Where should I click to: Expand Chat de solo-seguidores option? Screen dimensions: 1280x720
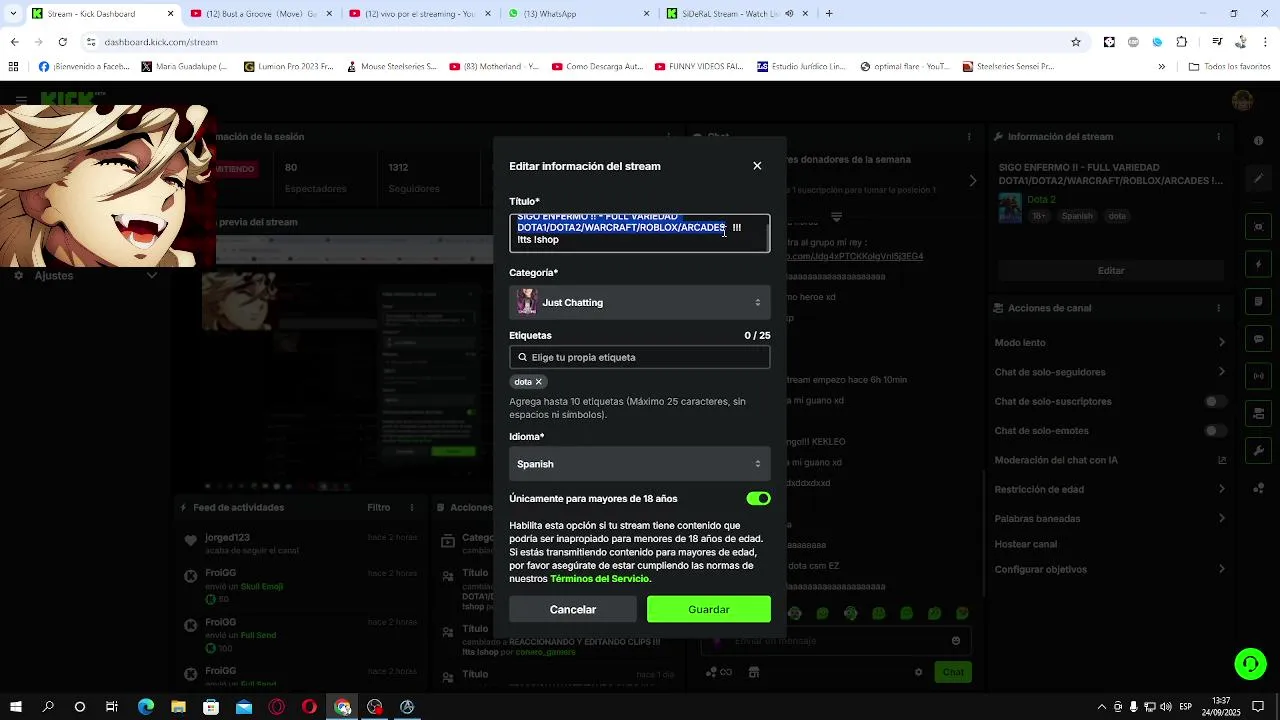(1109, 372)
